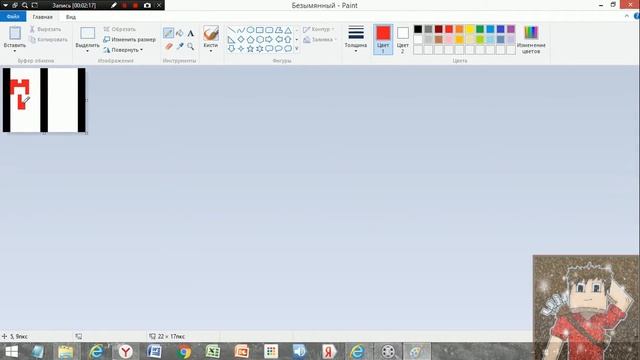Click the Paste clipboard icon
Screen dimensions: 640x360
click(15, 33)
